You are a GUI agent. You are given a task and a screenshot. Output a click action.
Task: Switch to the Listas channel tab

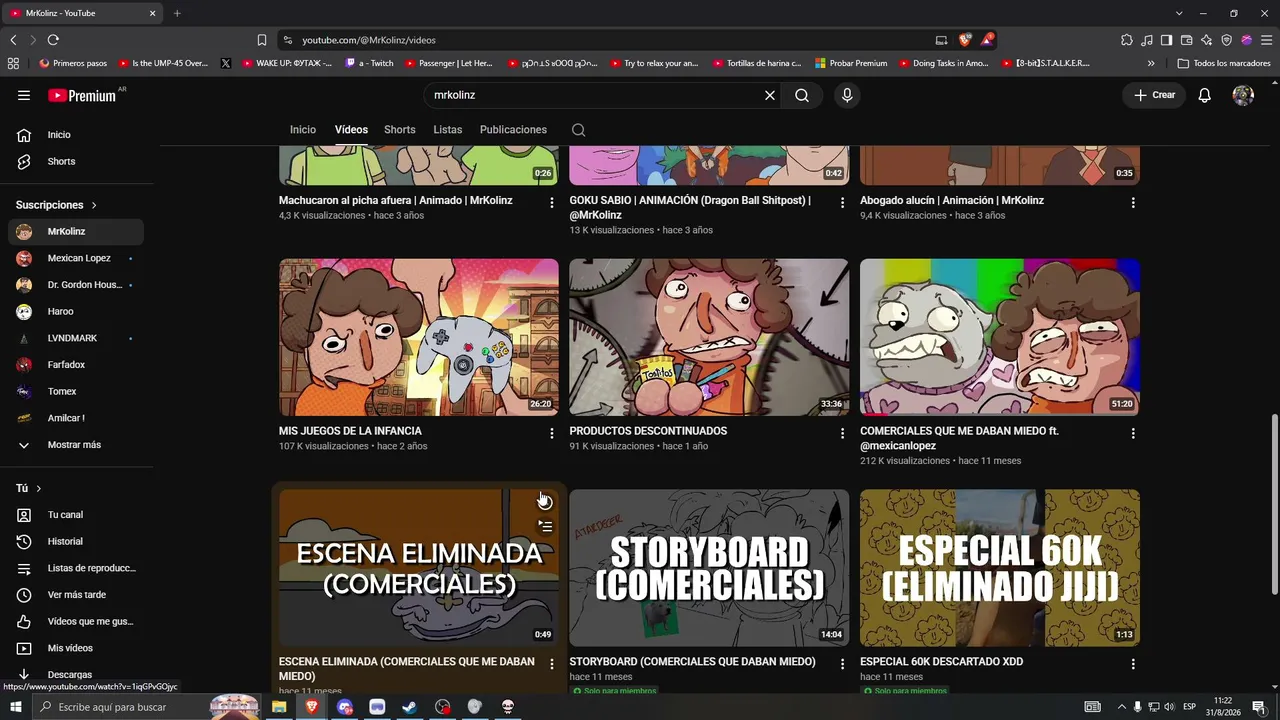click(x=448, y=130)
